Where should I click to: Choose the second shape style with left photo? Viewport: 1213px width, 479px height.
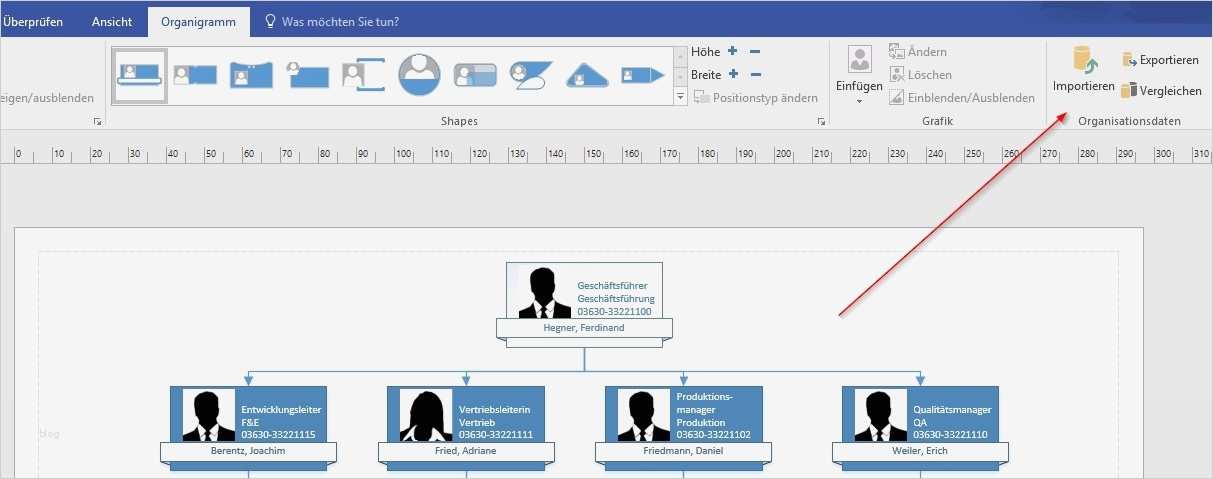coord(195,75)
